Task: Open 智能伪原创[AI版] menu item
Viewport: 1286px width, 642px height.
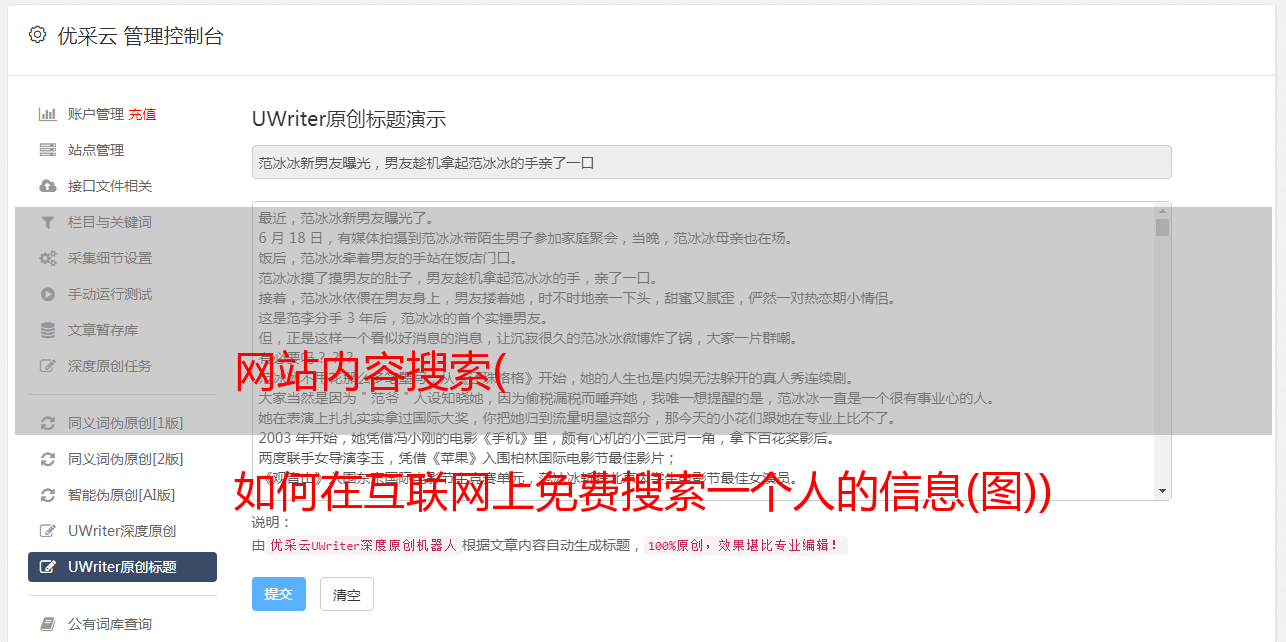Action: click(122, 495)
